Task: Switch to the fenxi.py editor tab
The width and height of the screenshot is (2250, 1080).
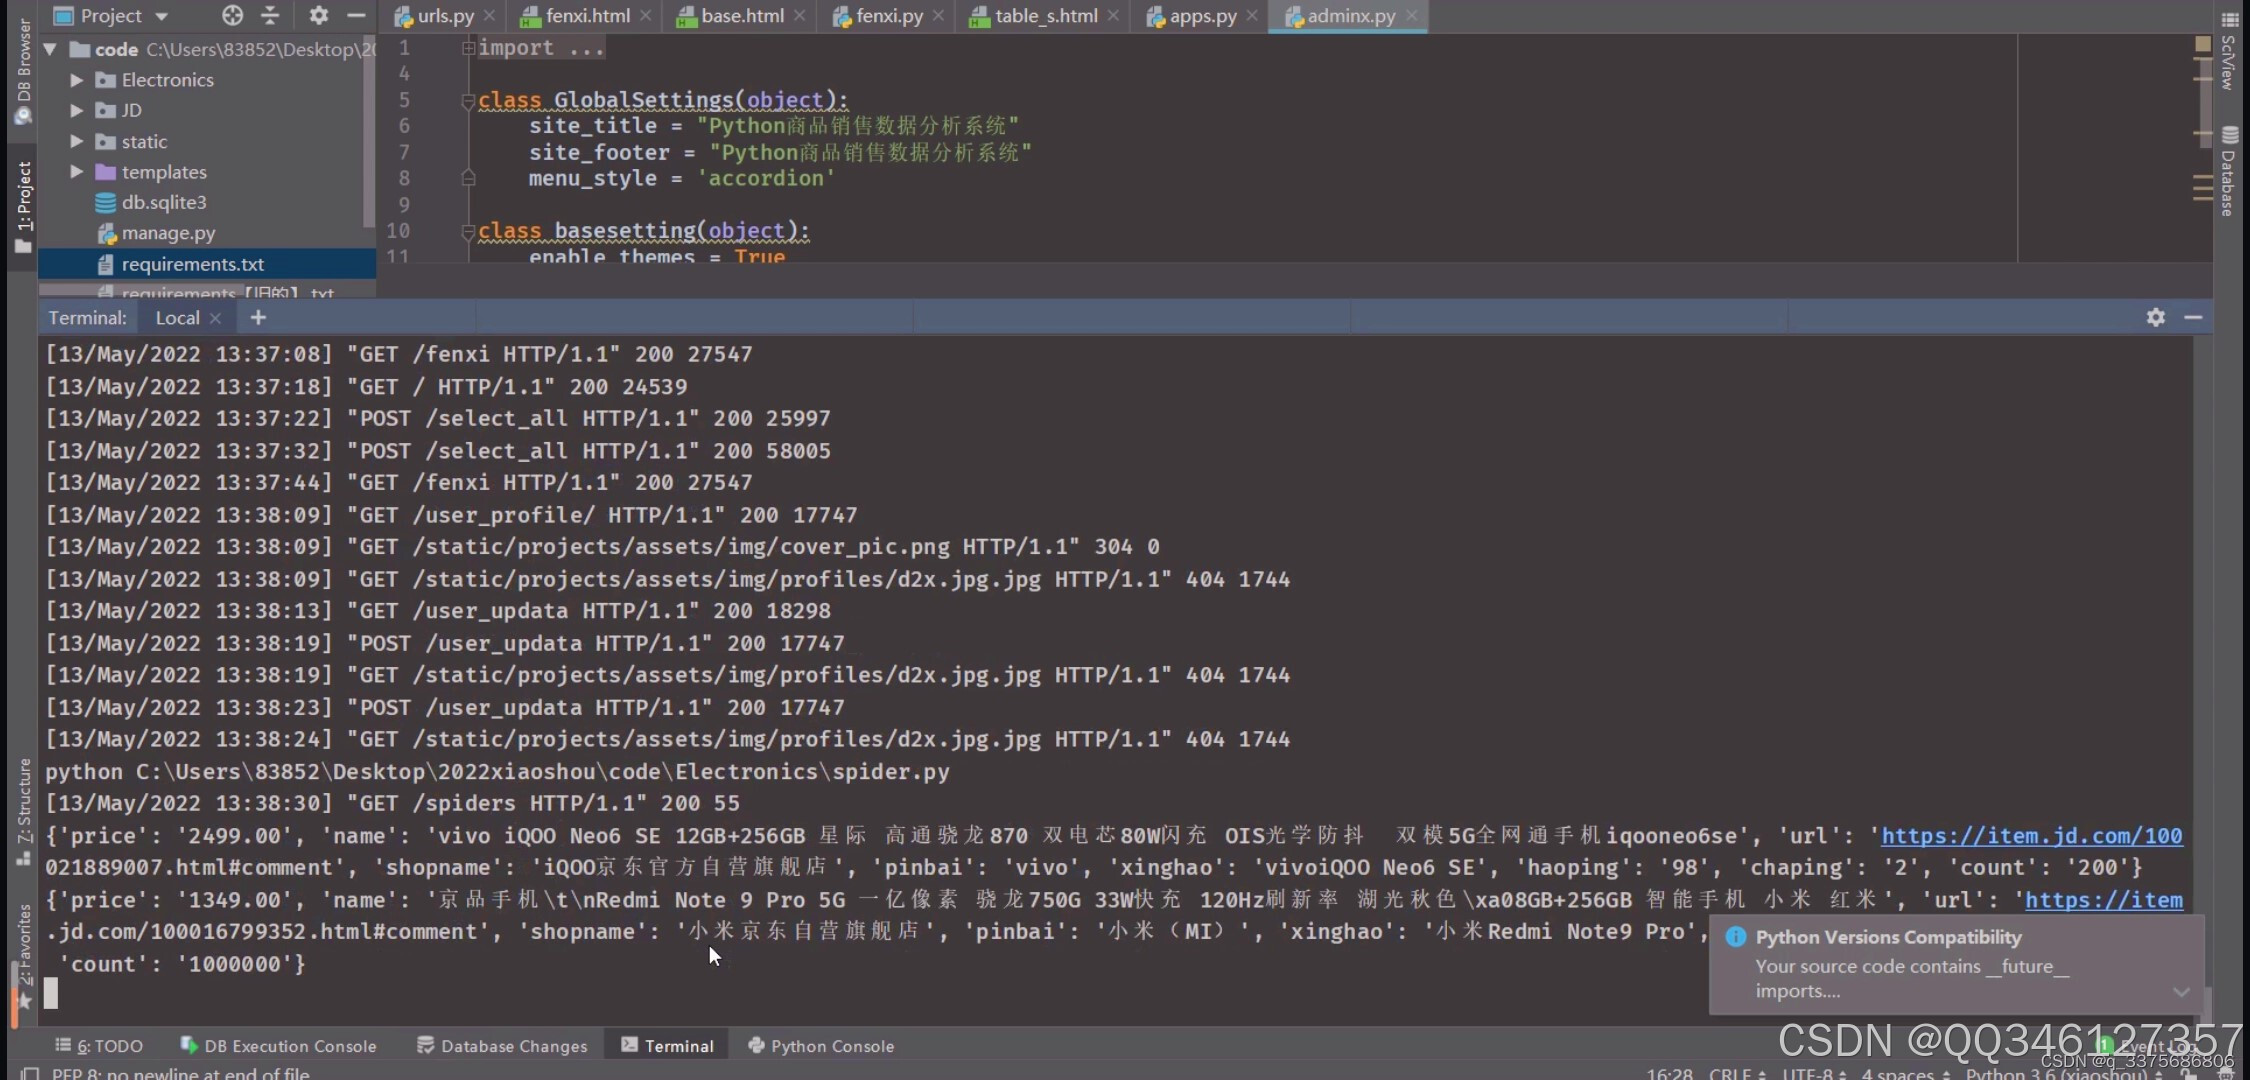Action: 888,16
